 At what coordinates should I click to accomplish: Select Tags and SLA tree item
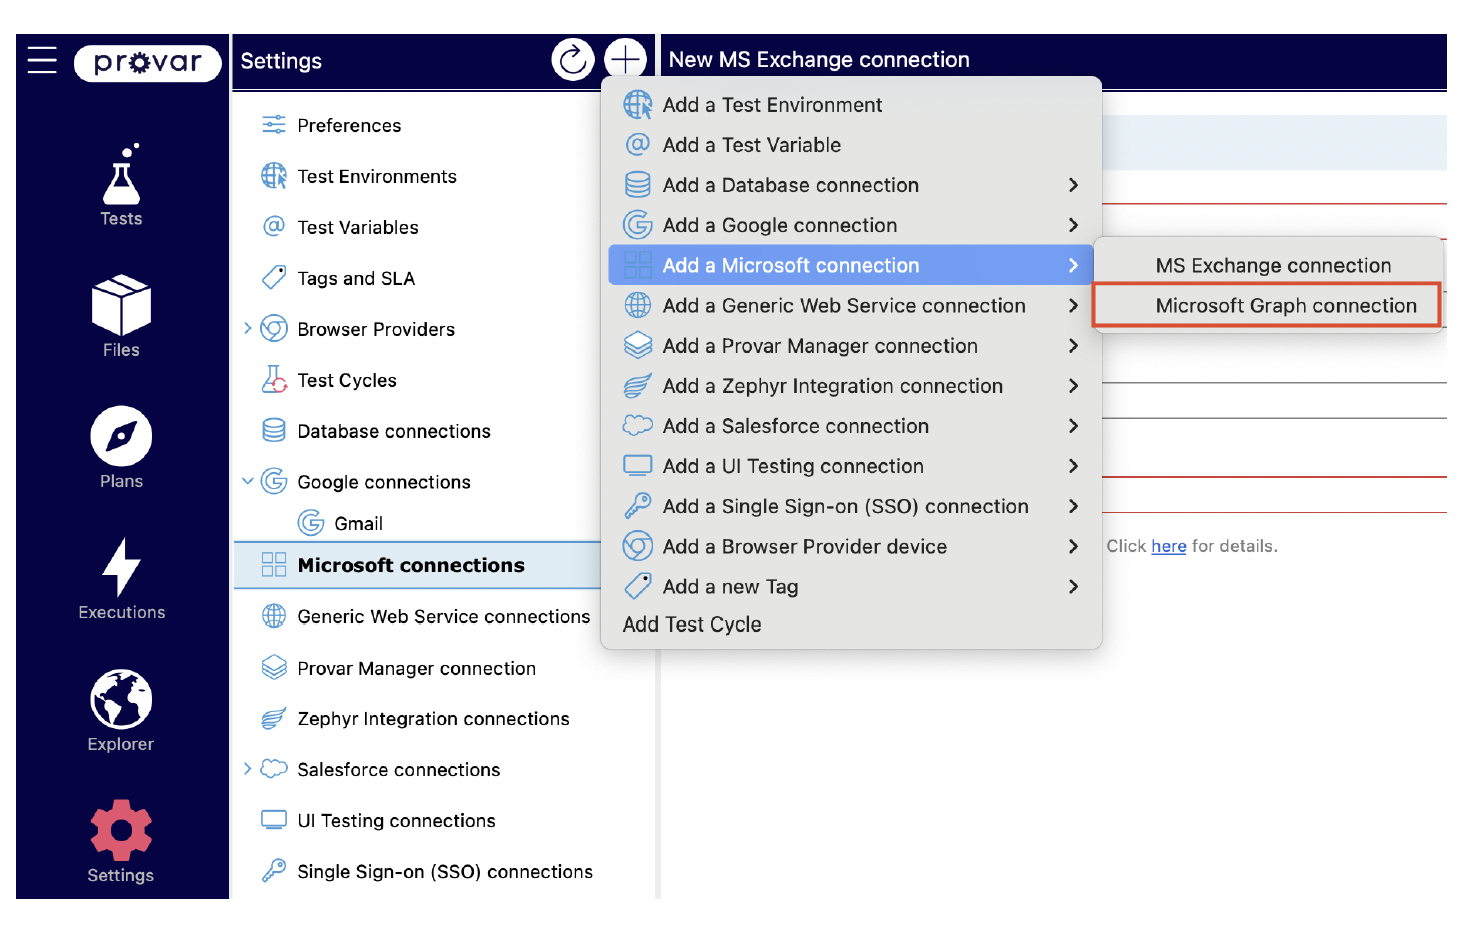point(356,278)
